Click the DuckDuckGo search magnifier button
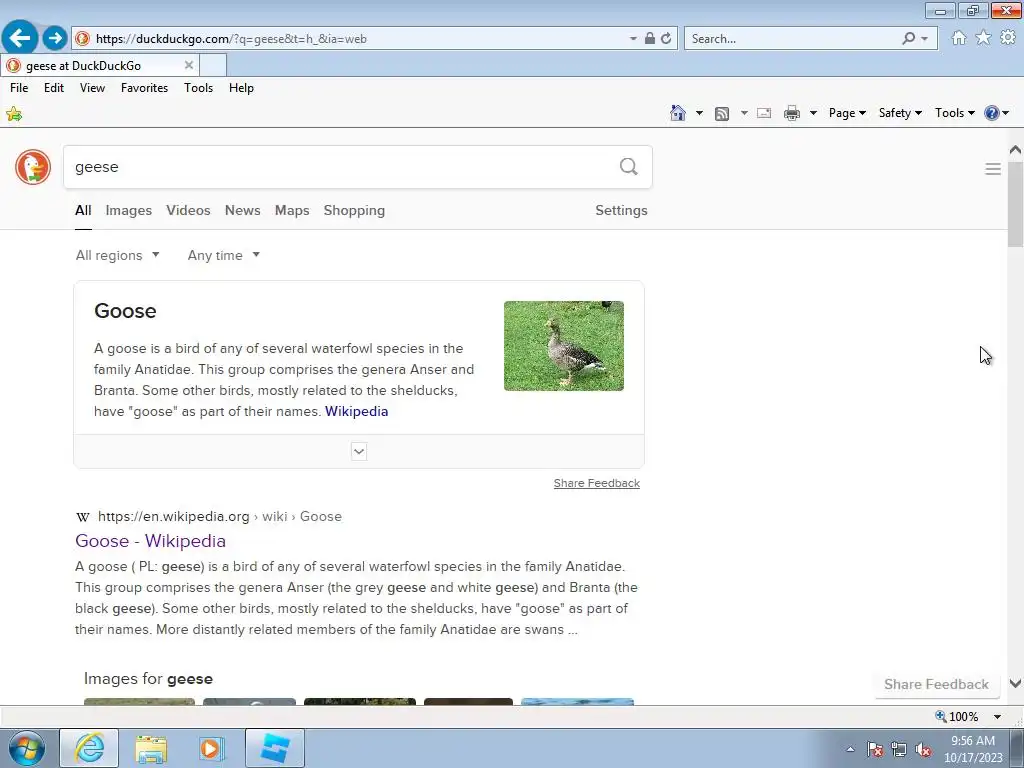Viewport: 1024px width, 768px height. tap(628, 167)
